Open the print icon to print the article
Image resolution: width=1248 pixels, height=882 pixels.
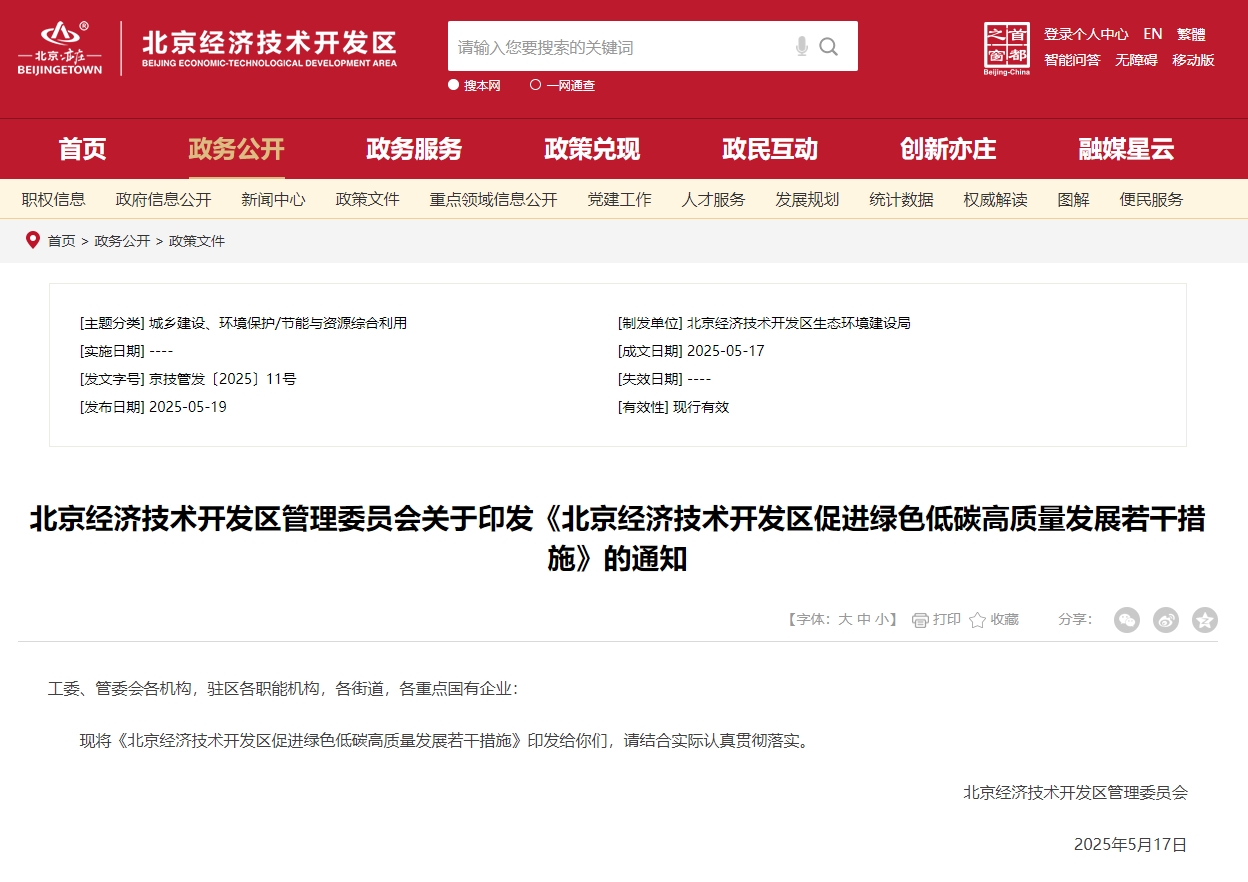click(920, 620)
